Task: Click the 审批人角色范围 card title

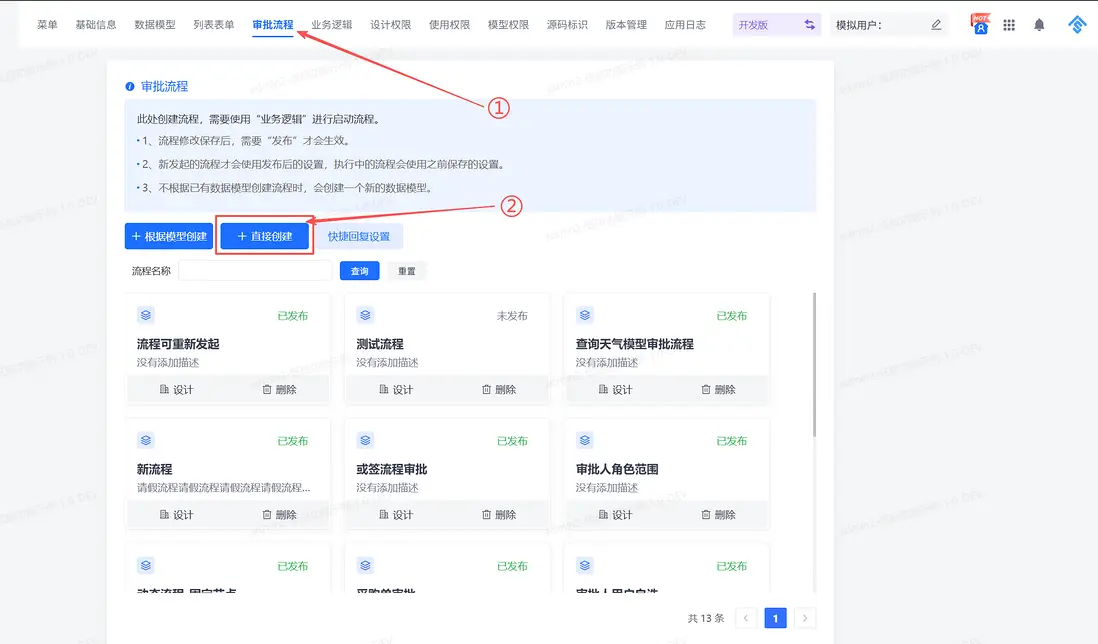Action: 617,469
